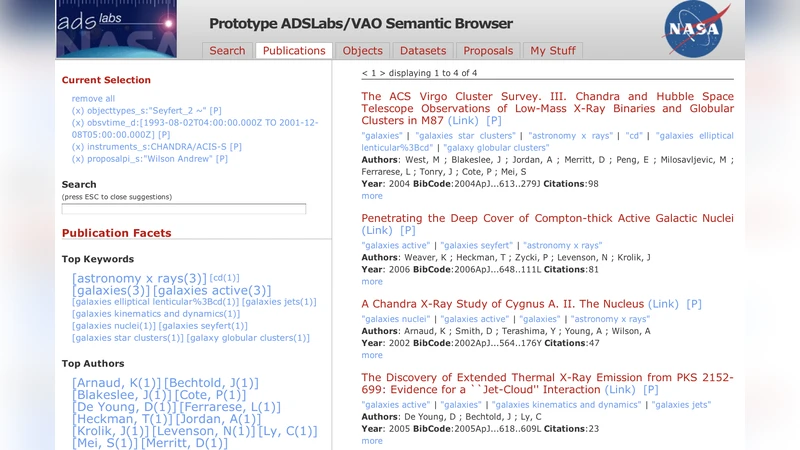Filter by keyword galaxies active(3)
Image resolution: width=800 pixels, height=450 pixels.
(212, 290)
